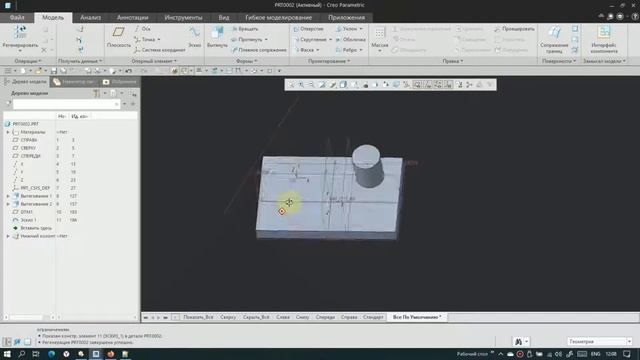Viewport: 640px width, 360px height.
Task: Click the Coordinate System (Система координат) tool
Action: [160, 50]
